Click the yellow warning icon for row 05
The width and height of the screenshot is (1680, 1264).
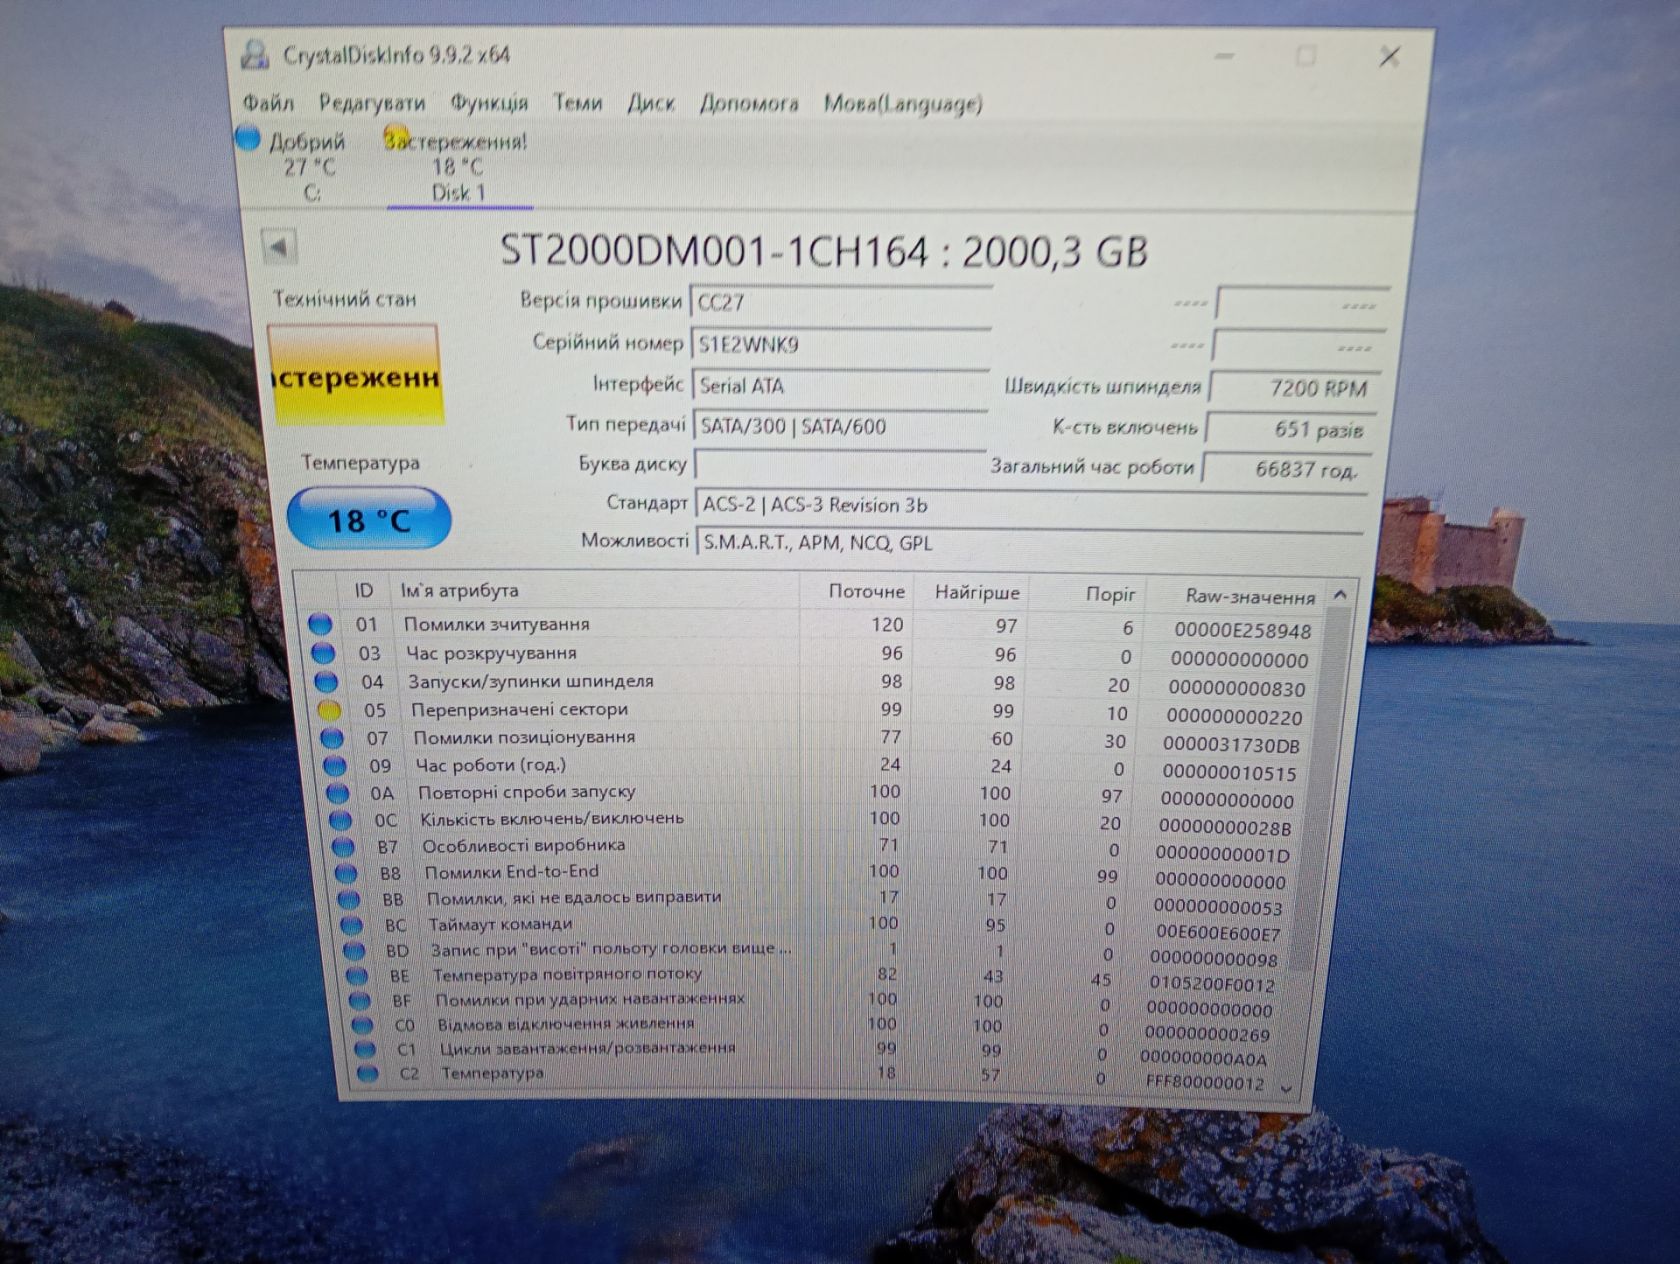pos(329,711)
